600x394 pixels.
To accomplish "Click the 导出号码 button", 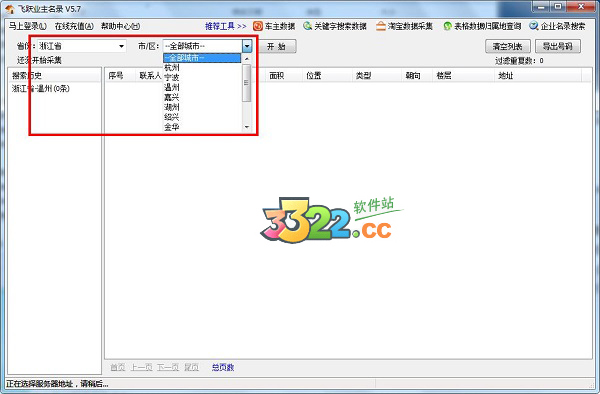I will [558, 46].
